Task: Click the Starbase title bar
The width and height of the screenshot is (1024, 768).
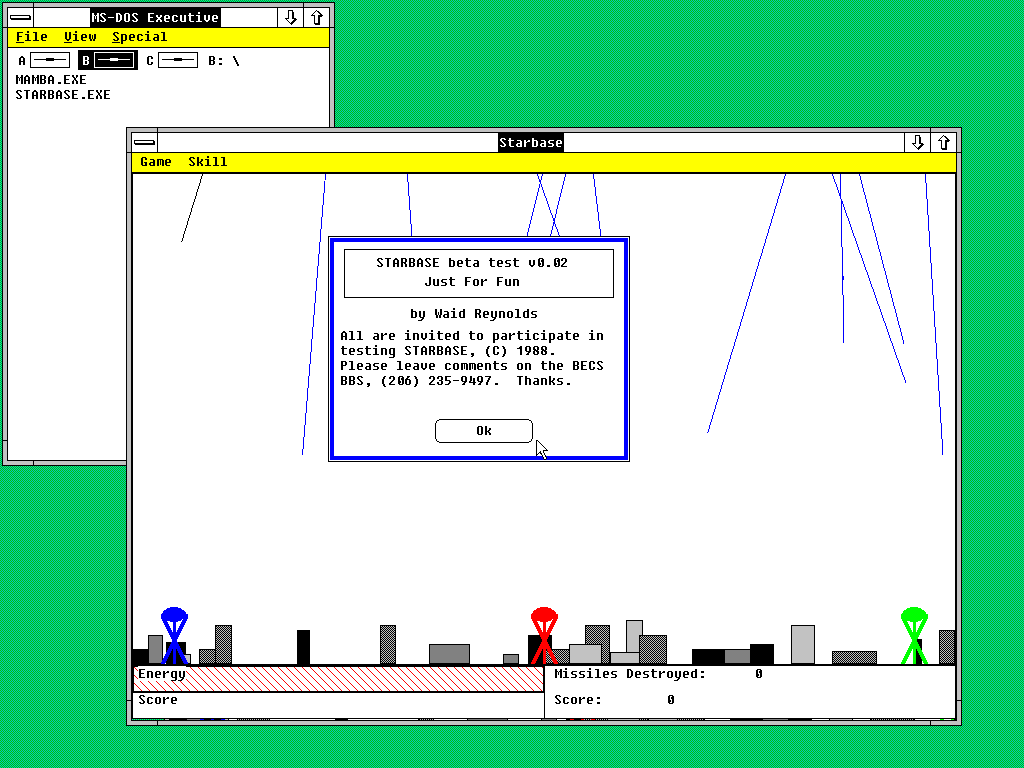Action: [530, 142]
